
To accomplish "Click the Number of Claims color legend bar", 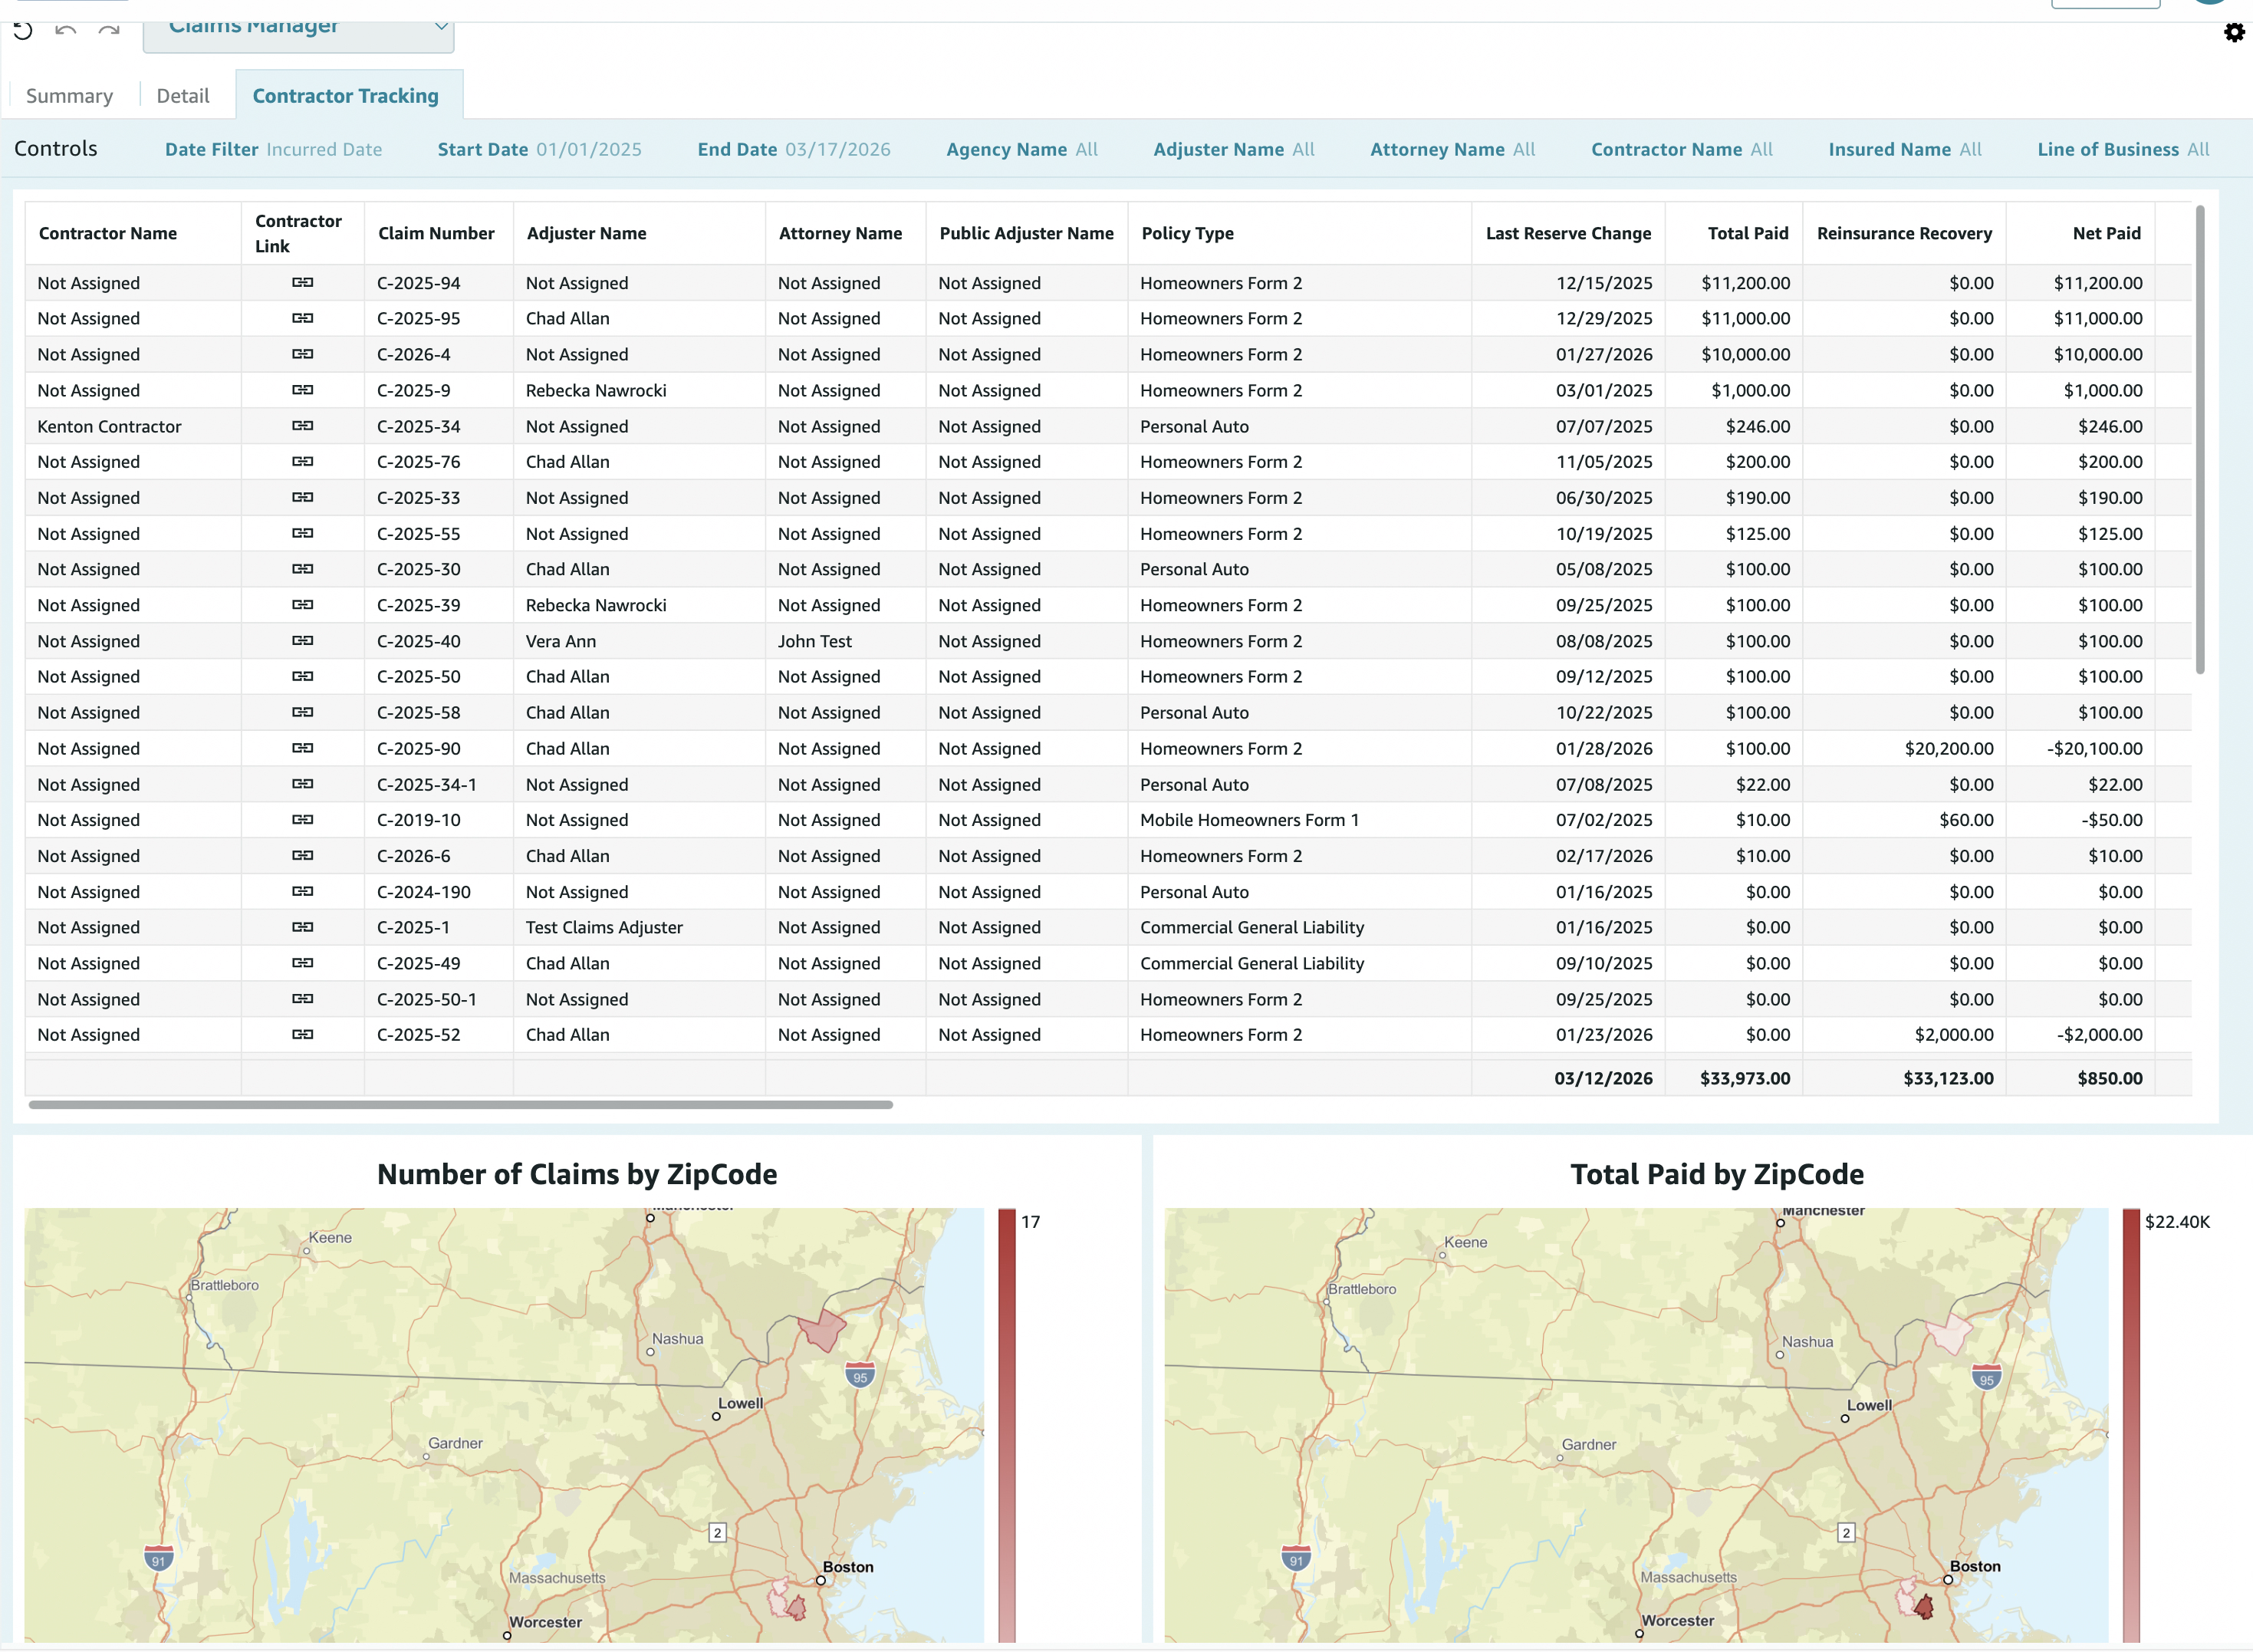I will point(1006,1425).
